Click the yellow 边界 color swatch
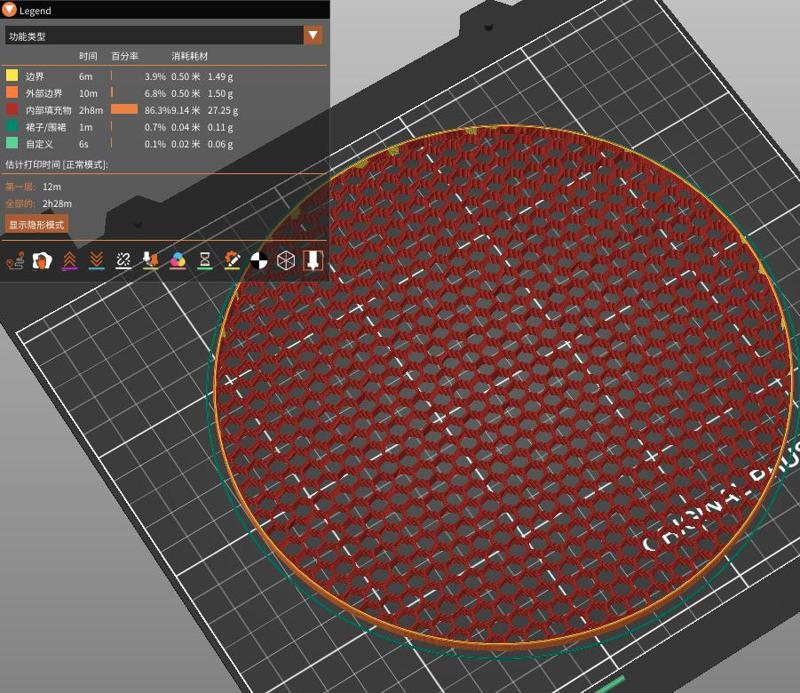The height and width of the screenshot is (693, 800). [x=13, y=74]
